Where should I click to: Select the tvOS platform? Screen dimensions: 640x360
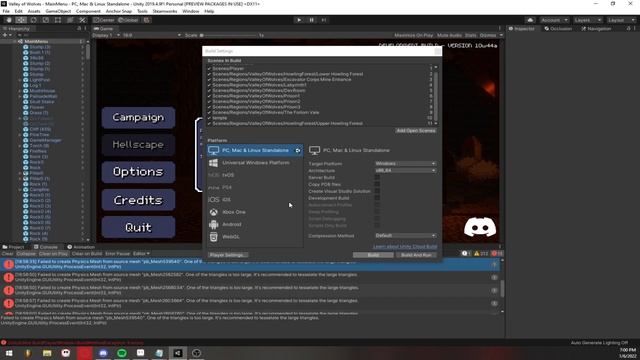pos(255,175)
